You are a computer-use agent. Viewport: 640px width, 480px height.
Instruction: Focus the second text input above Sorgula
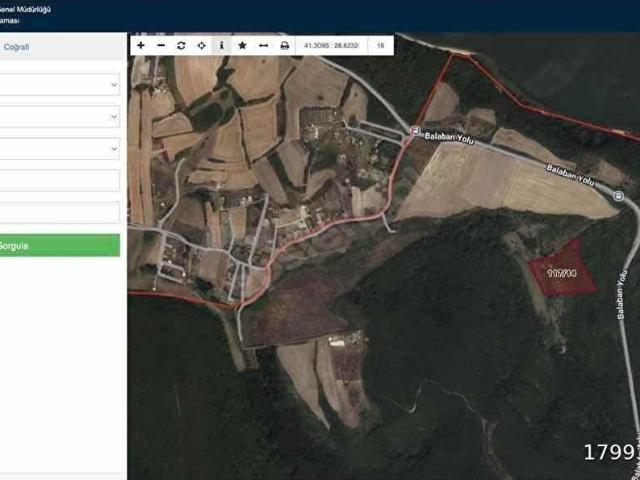click(x=59, y=213)
